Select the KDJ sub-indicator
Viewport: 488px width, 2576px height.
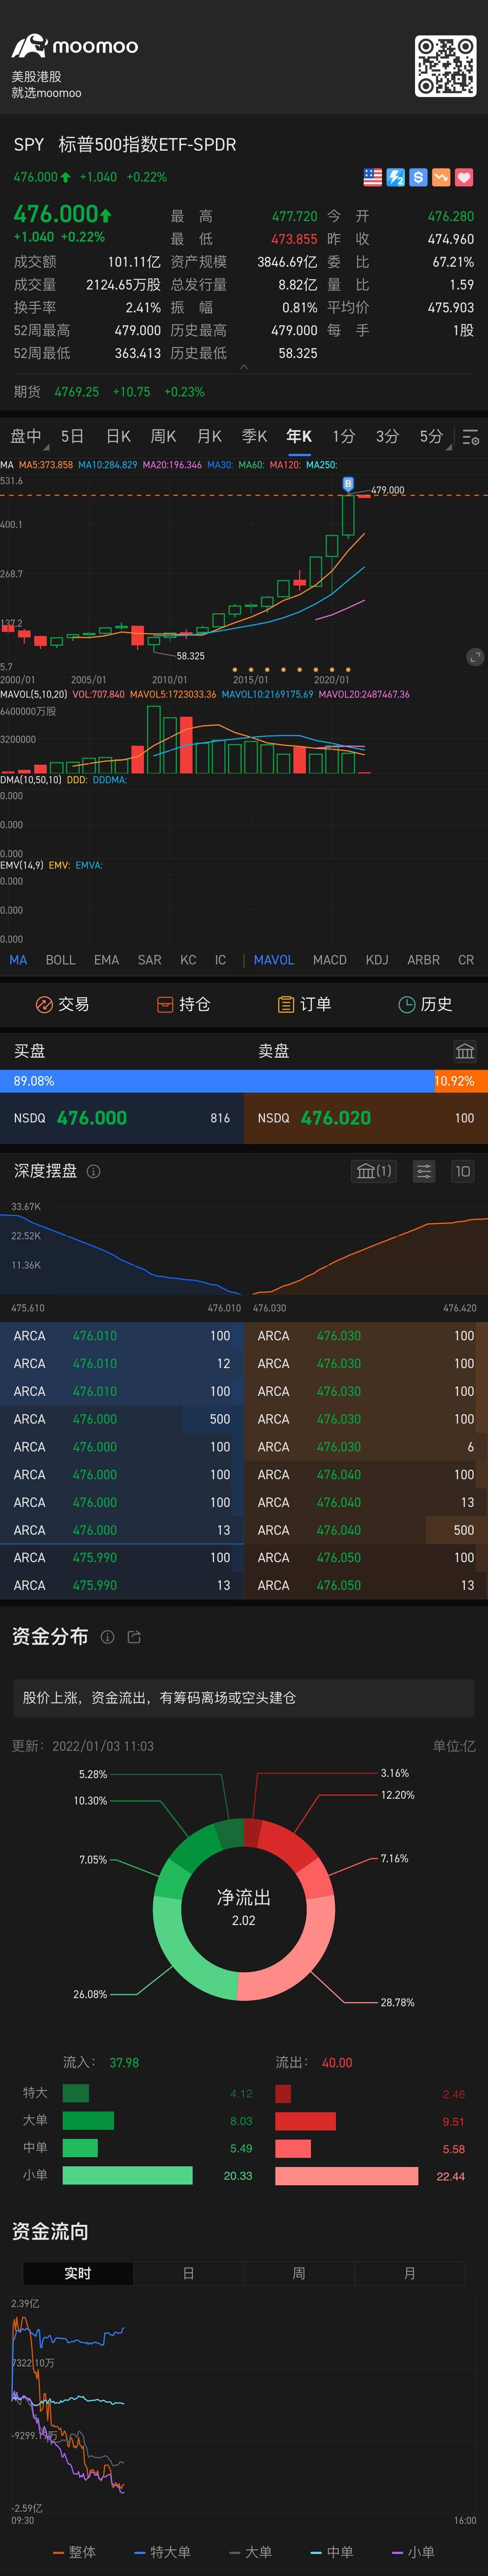click(x=377, y=959)
